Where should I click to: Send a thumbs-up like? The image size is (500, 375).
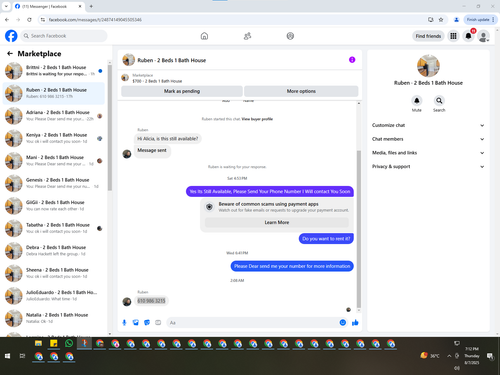tap(355, 322)
